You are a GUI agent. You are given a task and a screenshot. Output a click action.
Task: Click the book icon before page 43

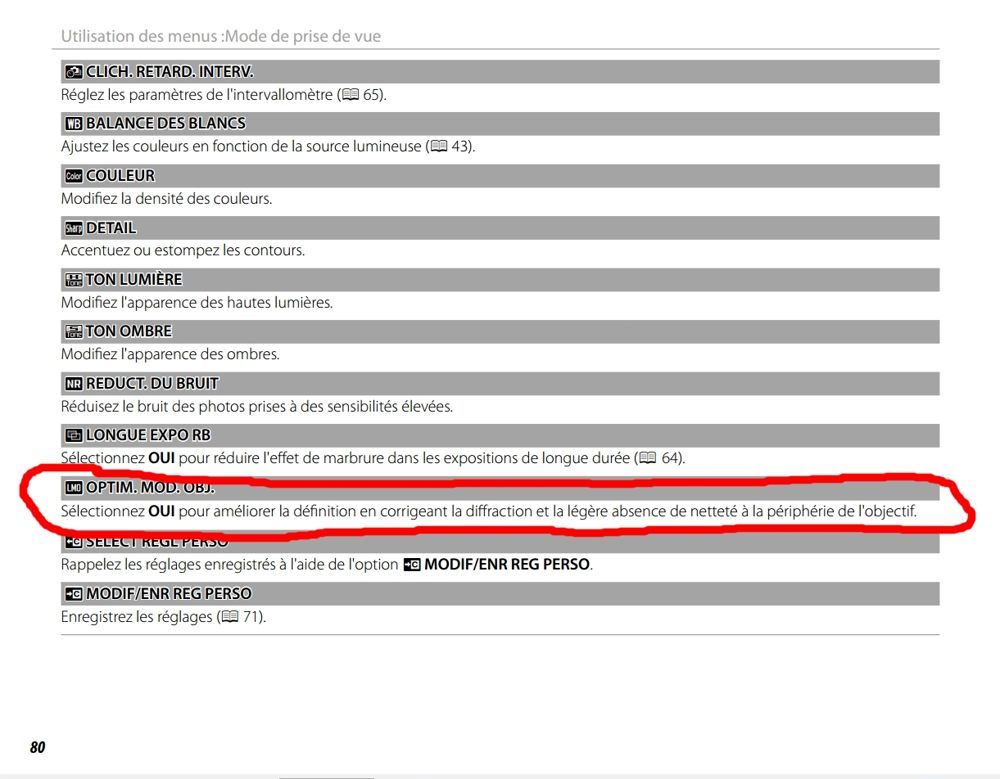[x=439, y=147]
